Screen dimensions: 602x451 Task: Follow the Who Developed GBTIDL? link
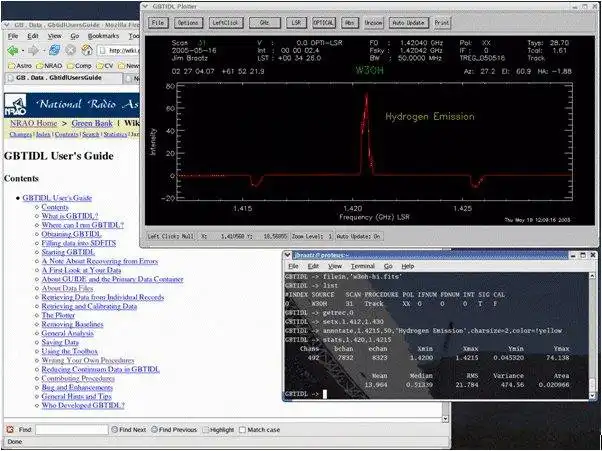coord(83,405)
